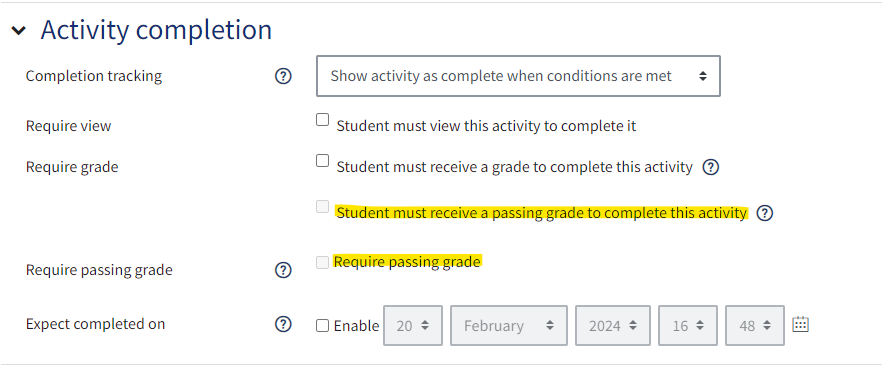
Task: Click help icon next to Require passing grade label
Action: click(x=283, y=270)
